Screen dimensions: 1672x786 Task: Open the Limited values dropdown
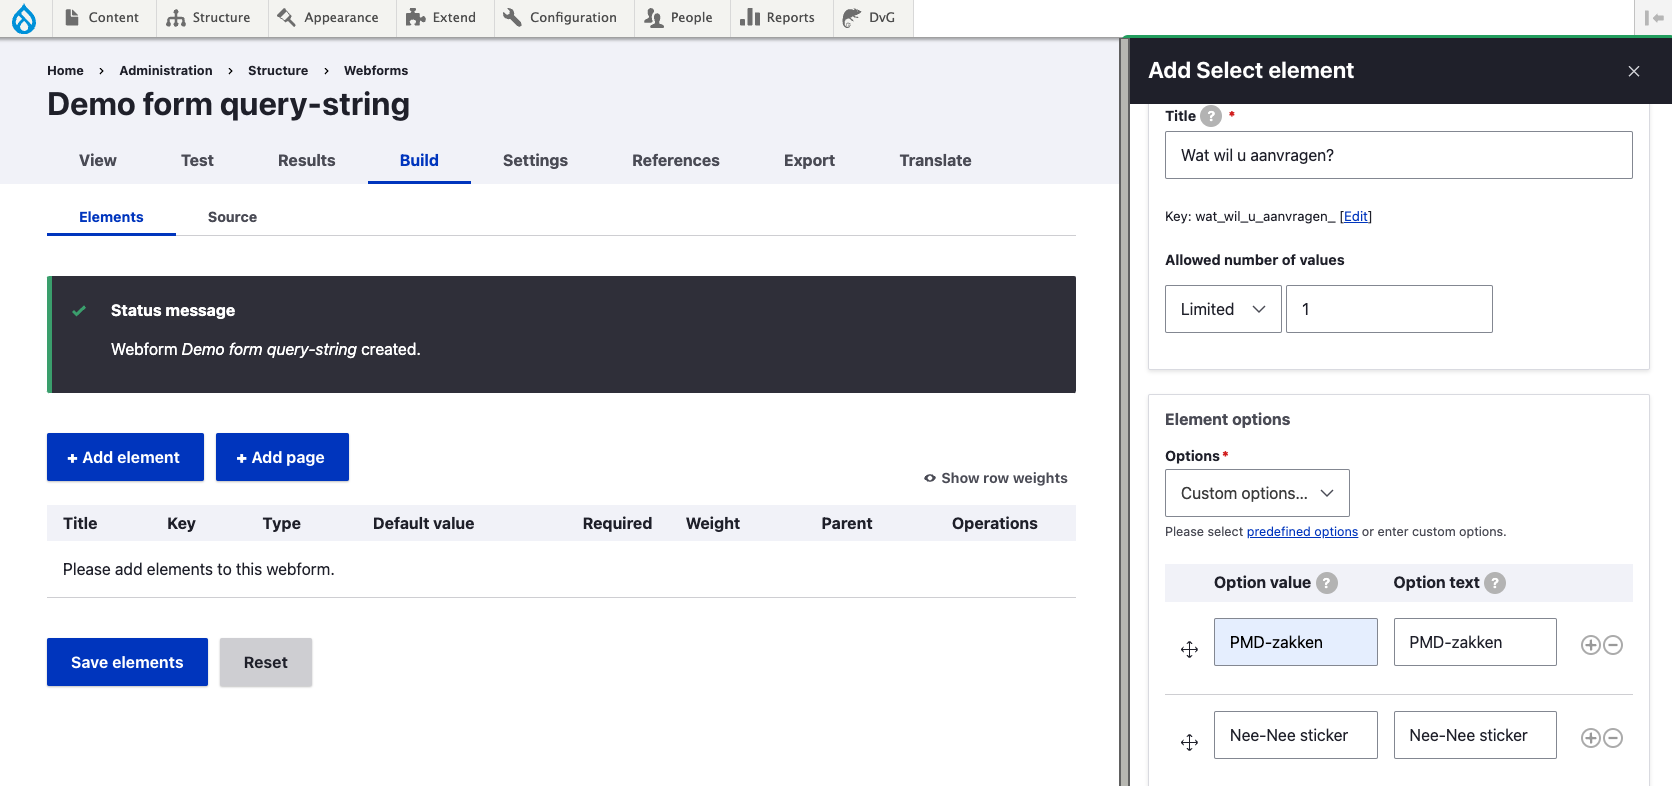point(1222,309)
